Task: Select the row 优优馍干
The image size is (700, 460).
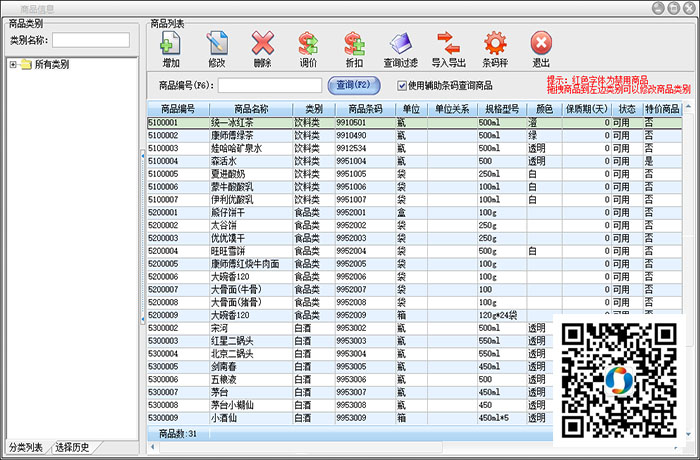Action: coord(414,238)
